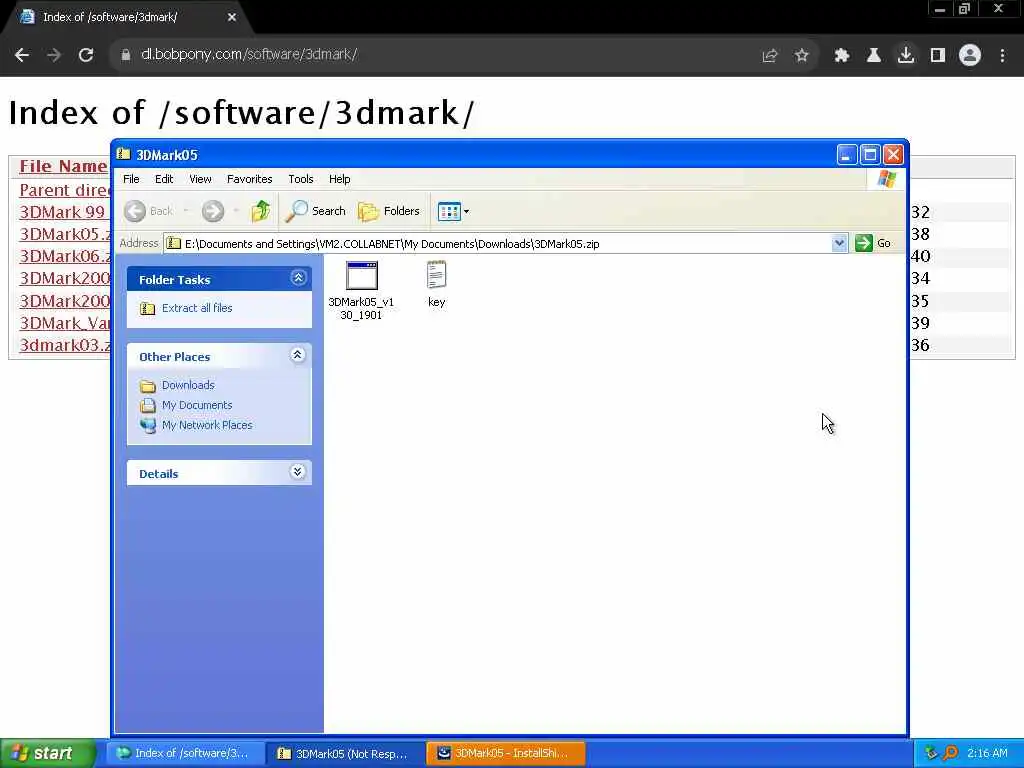Expand the Details panel
This screenshot has width=1024, height=768.
[298, 472]
